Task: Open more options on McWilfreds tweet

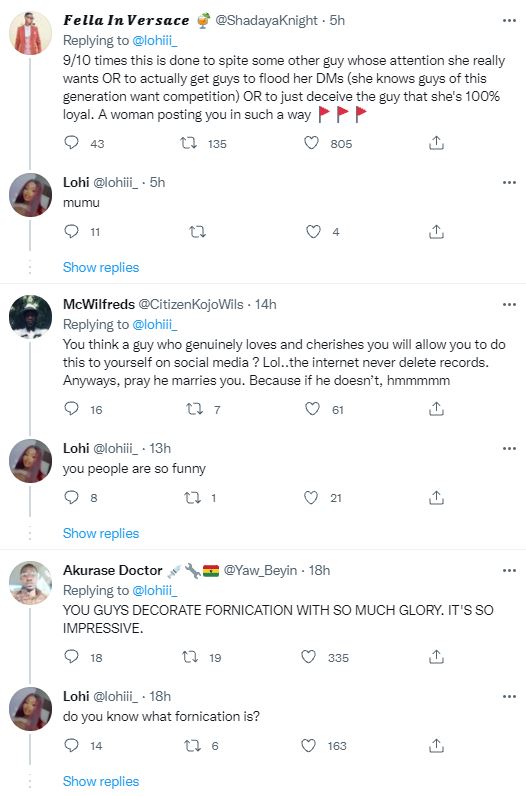Action: tap(509, 305)
